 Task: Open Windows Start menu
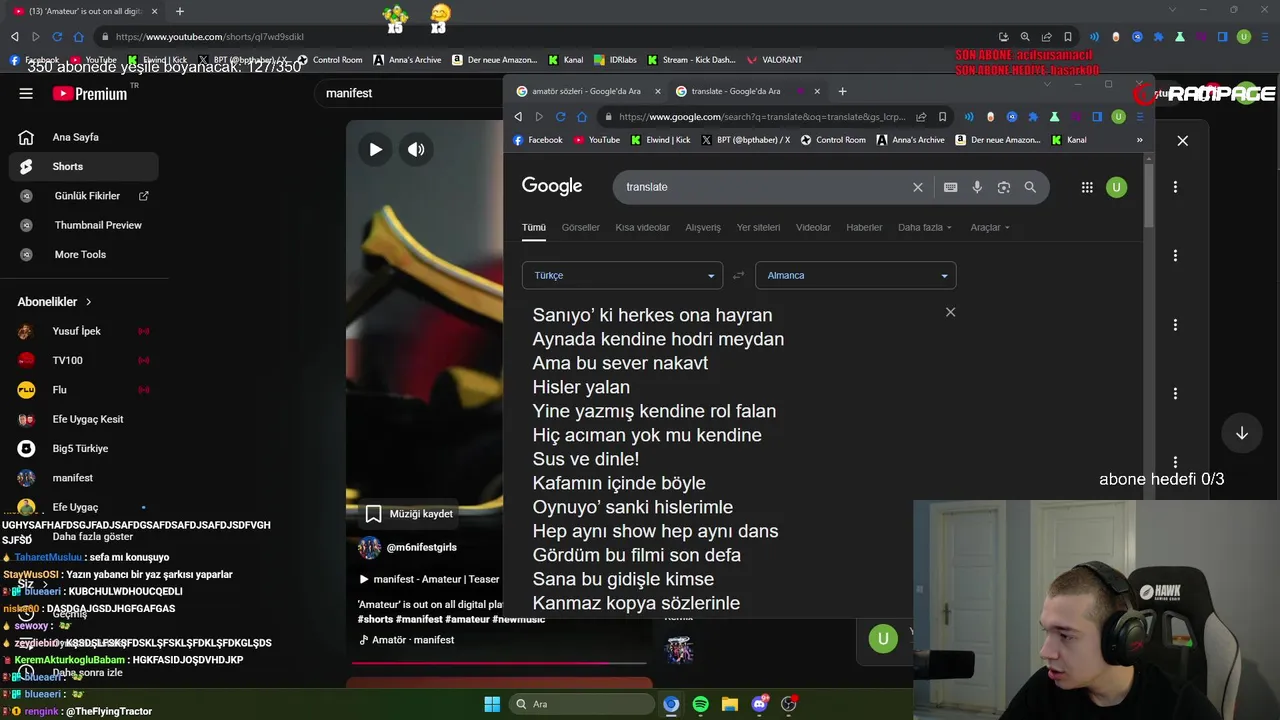tap(492, 704)
